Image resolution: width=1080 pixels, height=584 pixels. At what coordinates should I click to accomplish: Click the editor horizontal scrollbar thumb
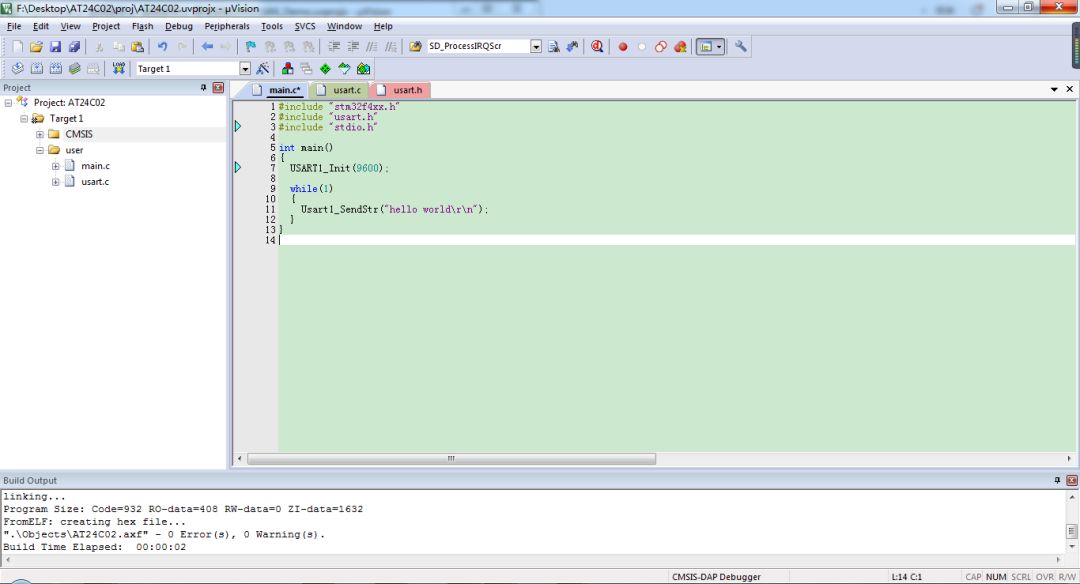tap(451, 459)
